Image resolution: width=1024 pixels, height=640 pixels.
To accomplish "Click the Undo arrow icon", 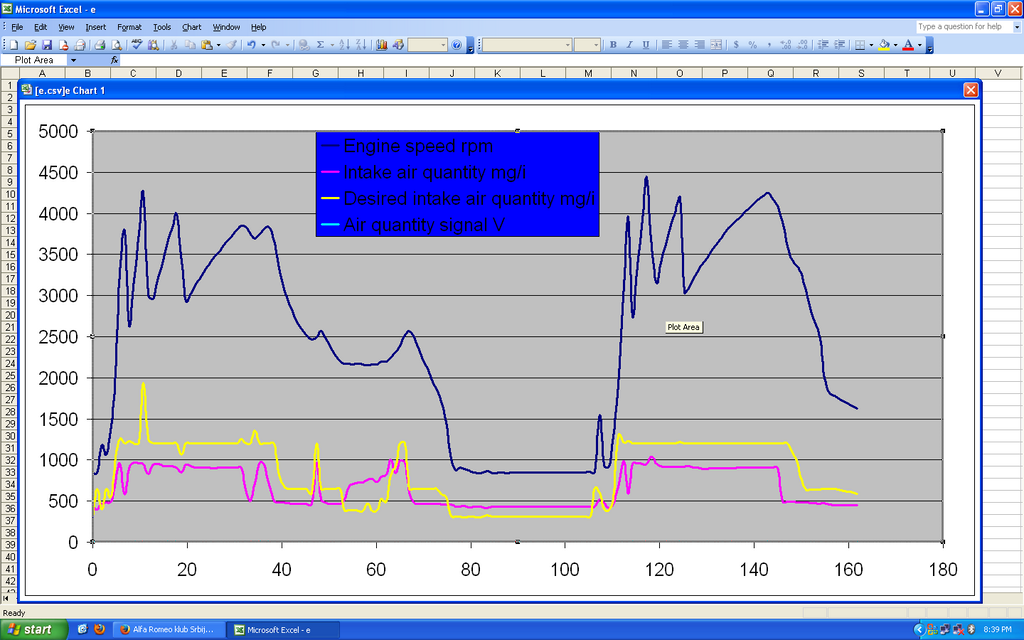I will [251, 44].
